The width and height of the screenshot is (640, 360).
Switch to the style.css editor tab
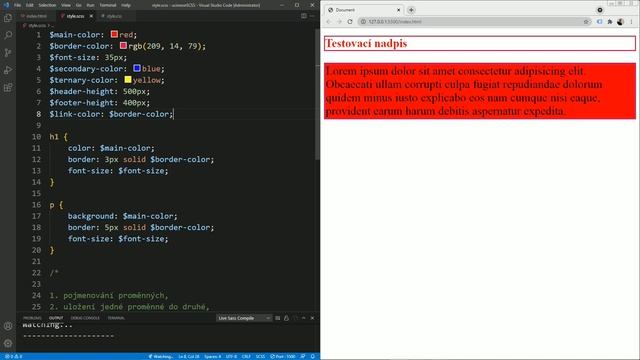click(x=114, y=16)
